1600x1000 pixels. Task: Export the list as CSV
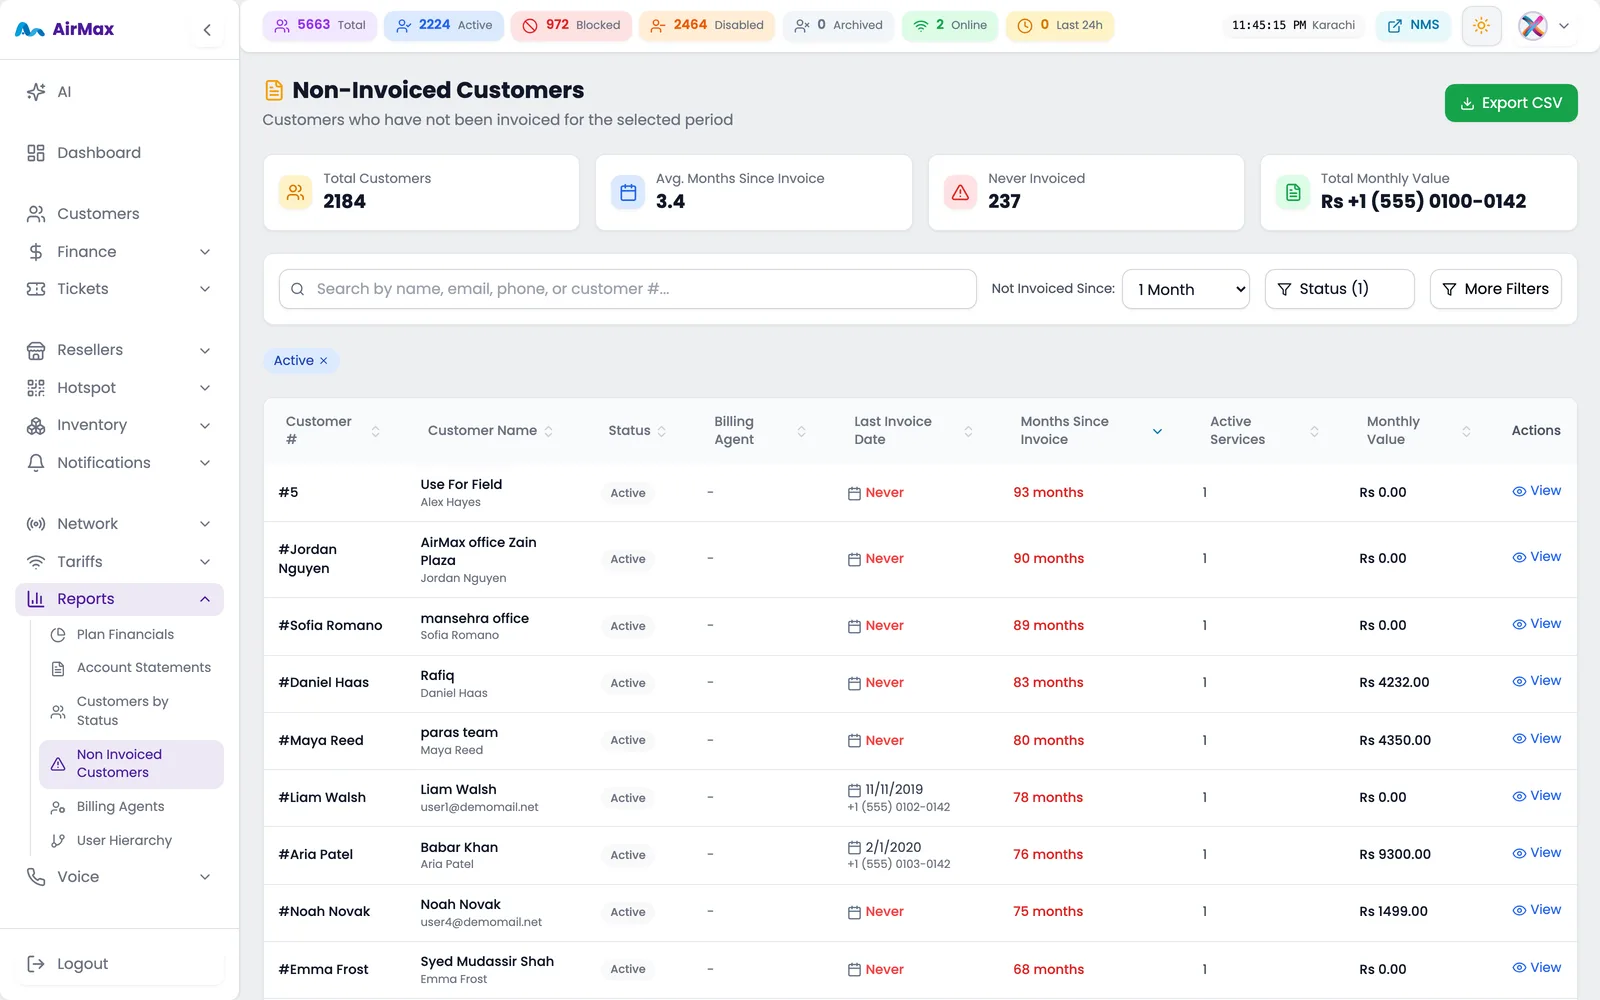(x=1511, y=103)
